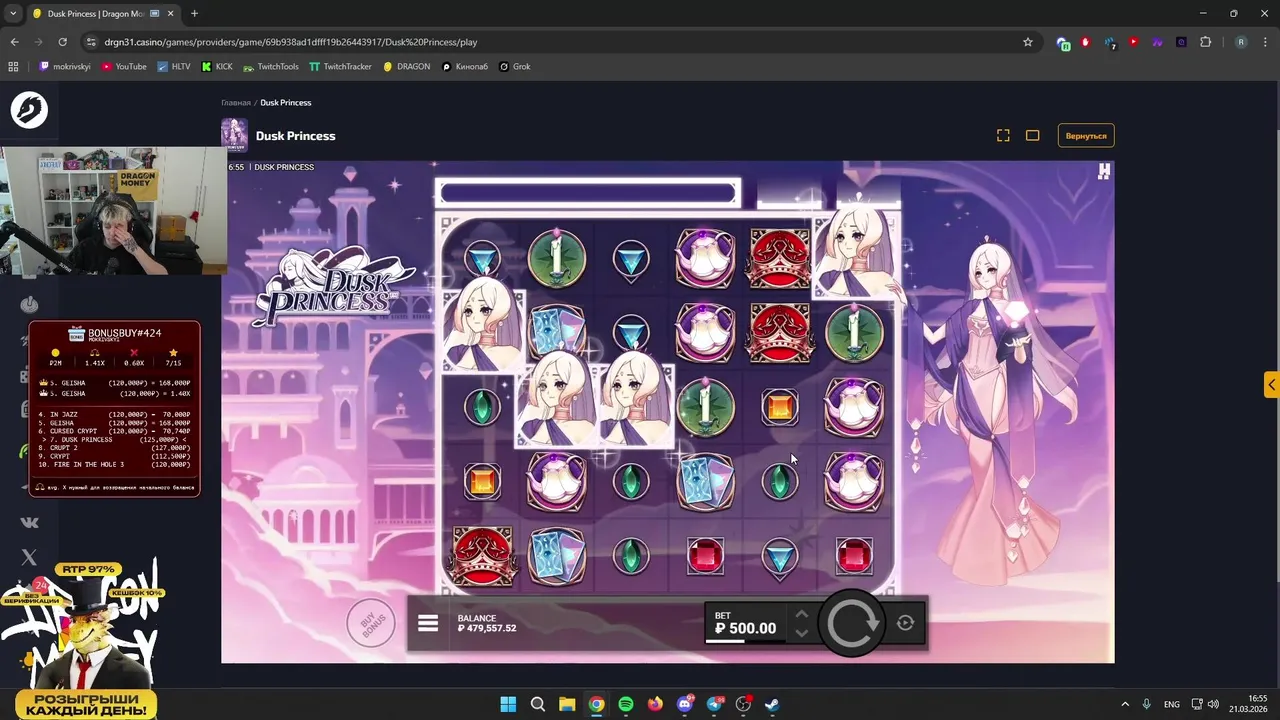This screenshot has height=720, width=1280.
Task: Go to Главная breadcrumb link
Action: (236, 103)
